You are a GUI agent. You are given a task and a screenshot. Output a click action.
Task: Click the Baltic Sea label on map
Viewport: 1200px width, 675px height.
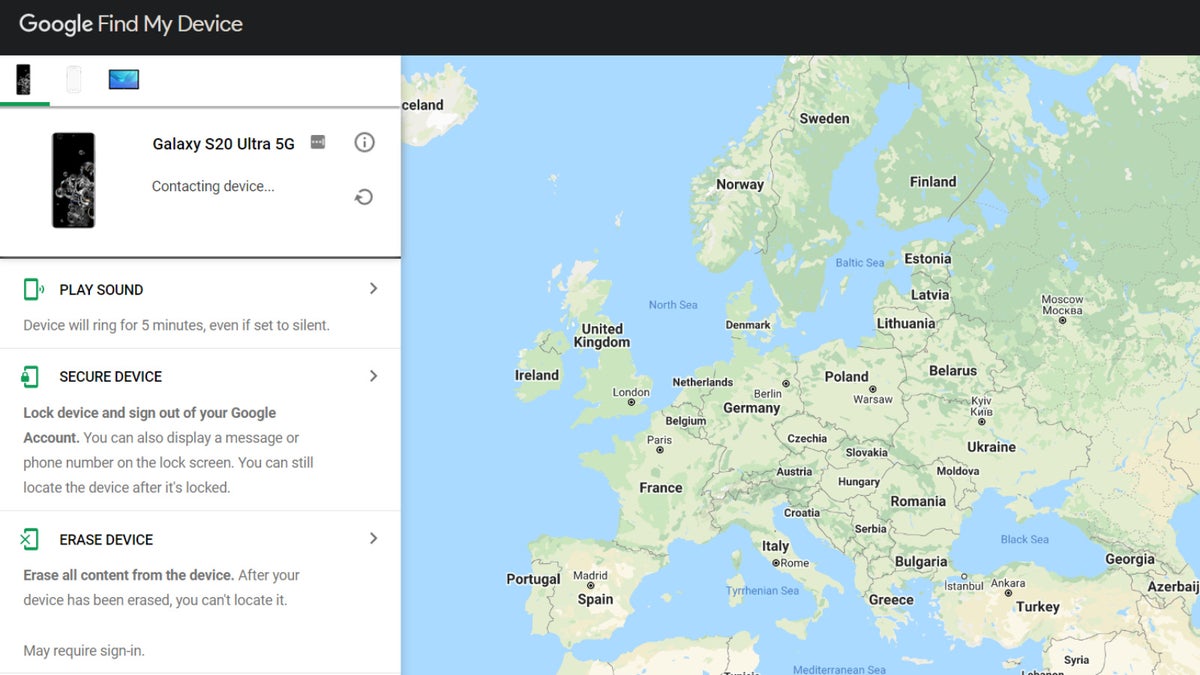[x=860, y=263]
